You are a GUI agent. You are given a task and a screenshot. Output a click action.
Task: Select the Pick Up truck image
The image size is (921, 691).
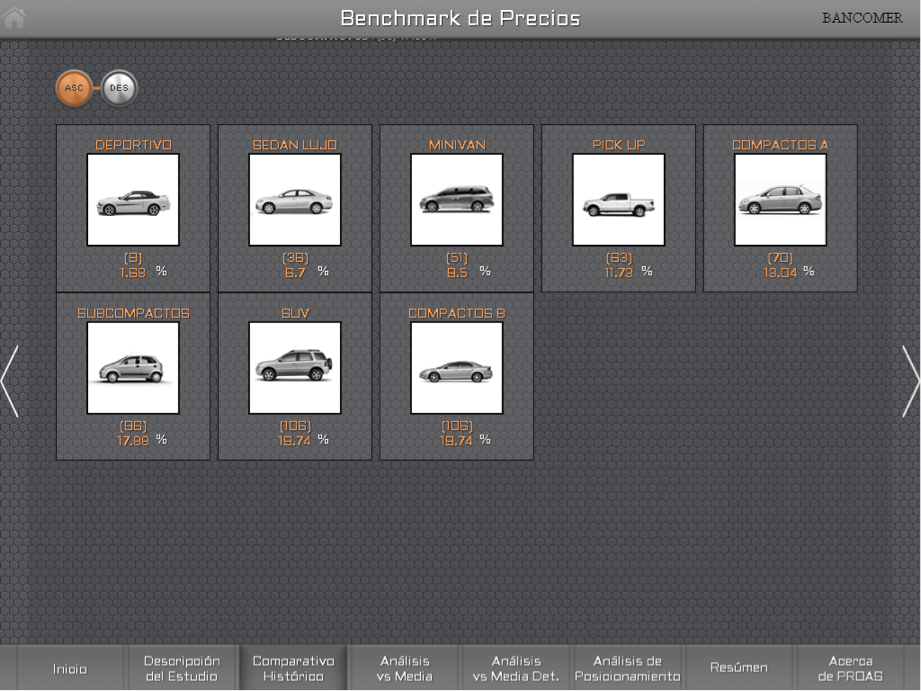(x=618, y=200)
